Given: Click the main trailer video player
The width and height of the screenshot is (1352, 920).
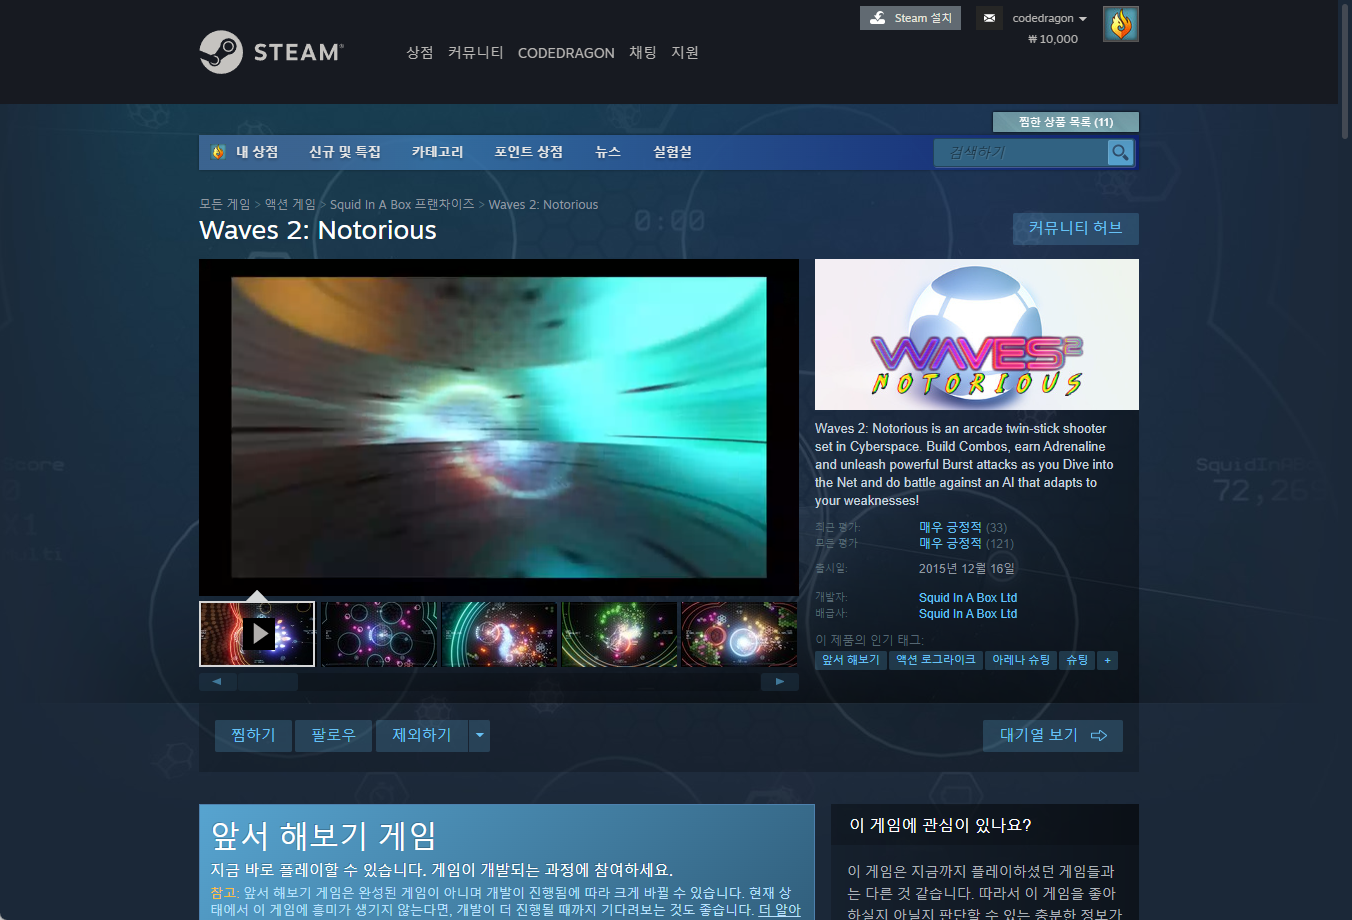Looking at the screenshot, I should pyautogui.click(x=499, y=427).
